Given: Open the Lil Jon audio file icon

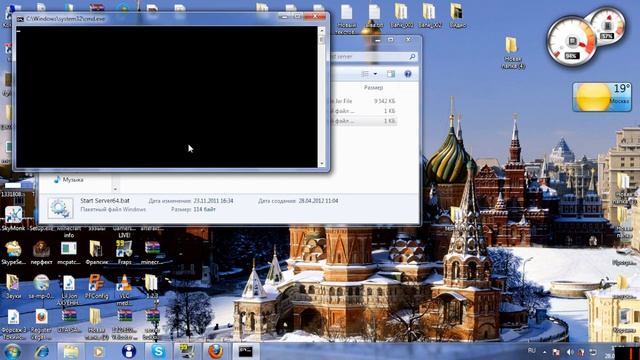Looking at the screenshot, I should tap(69, 289).
